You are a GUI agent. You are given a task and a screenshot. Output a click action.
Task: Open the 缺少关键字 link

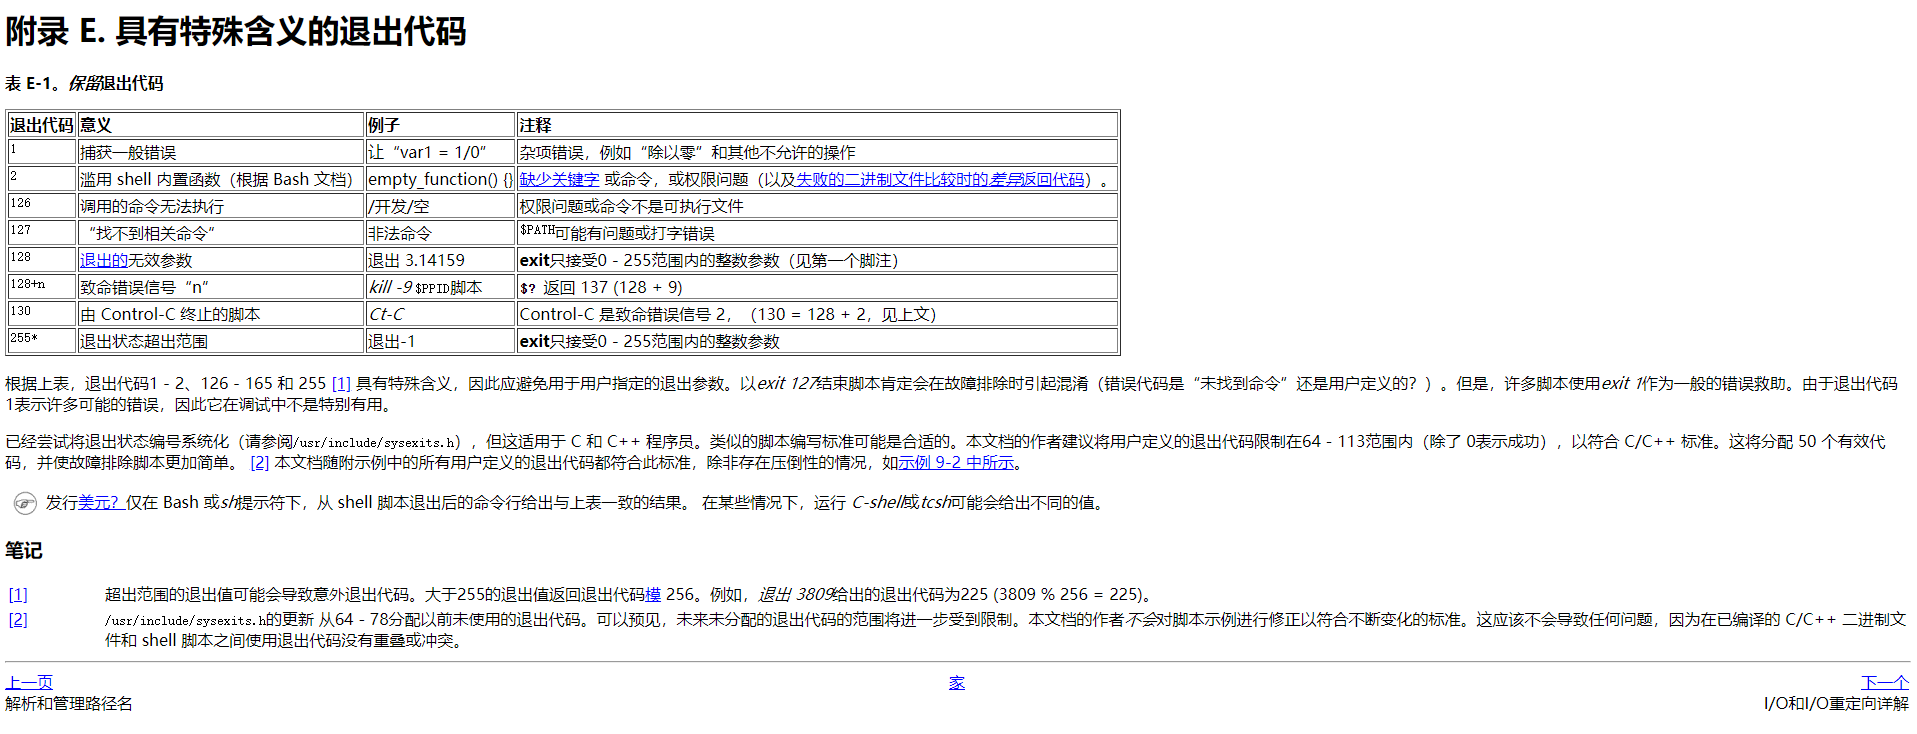click(x=559, y=179)
